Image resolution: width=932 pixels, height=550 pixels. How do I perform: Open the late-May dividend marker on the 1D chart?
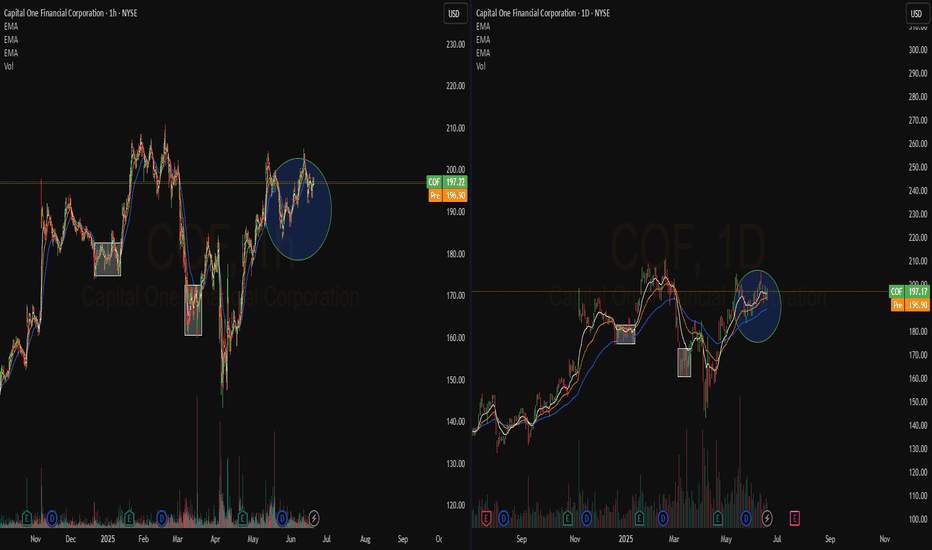(x=747, y=518)
